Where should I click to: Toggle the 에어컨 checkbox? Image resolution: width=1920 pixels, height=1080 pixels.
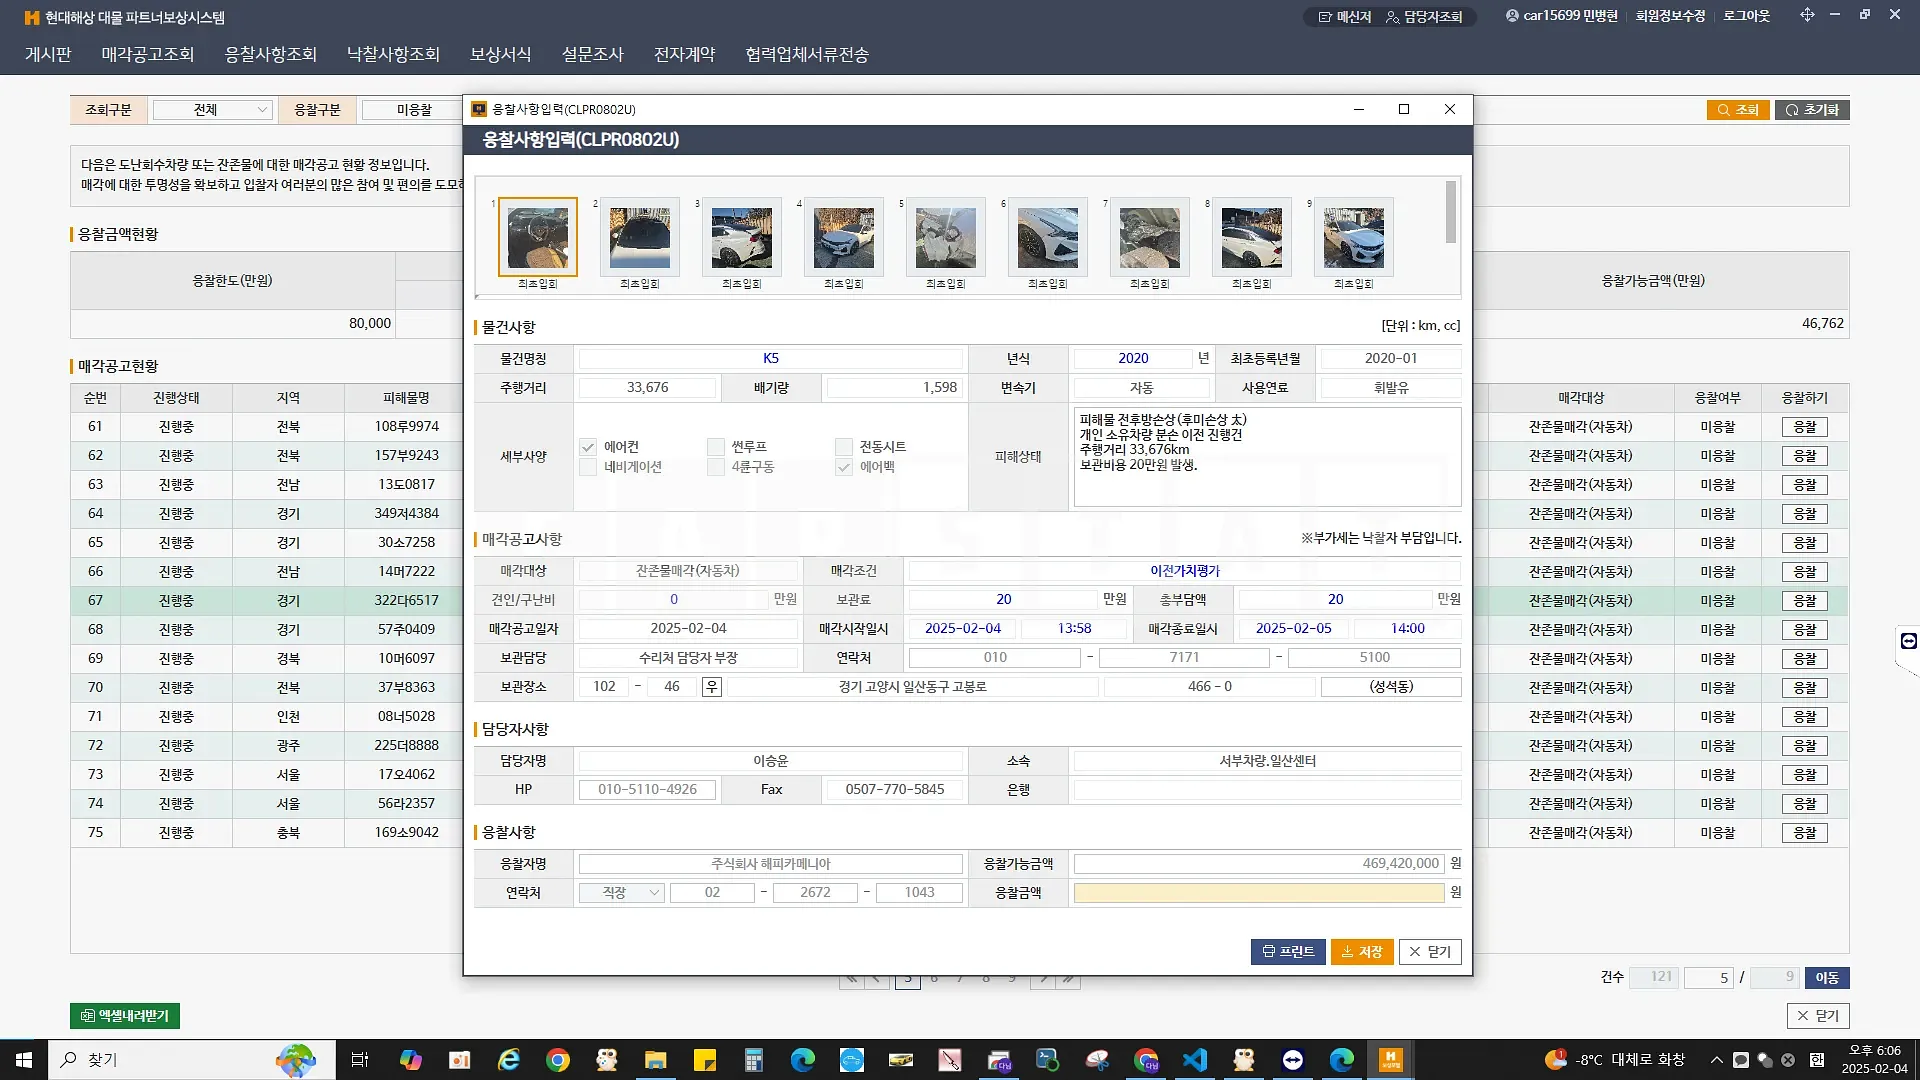click(588, 447)
